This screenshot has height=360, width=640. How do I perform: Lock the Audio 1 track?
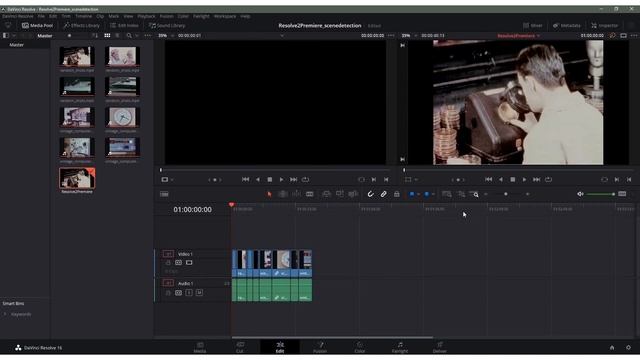click(168, 293)
